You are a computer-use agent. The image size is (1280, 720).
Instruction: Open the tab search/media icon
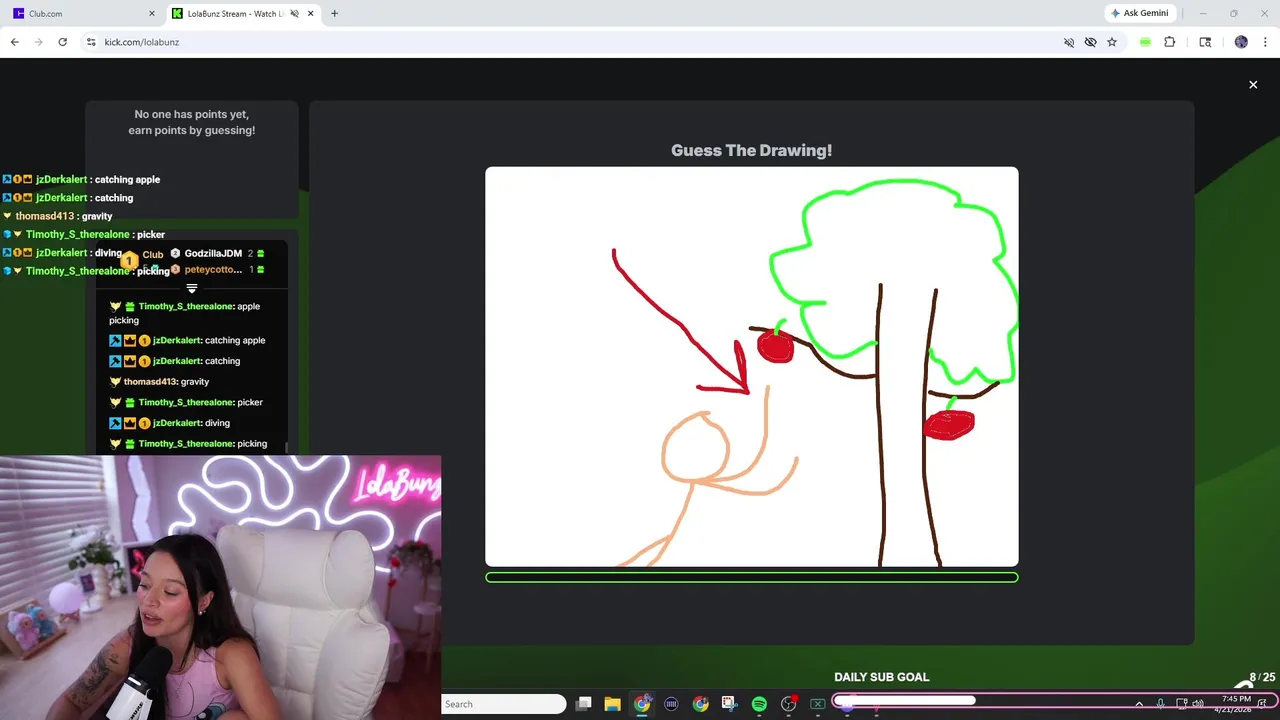coord(1205,42)
